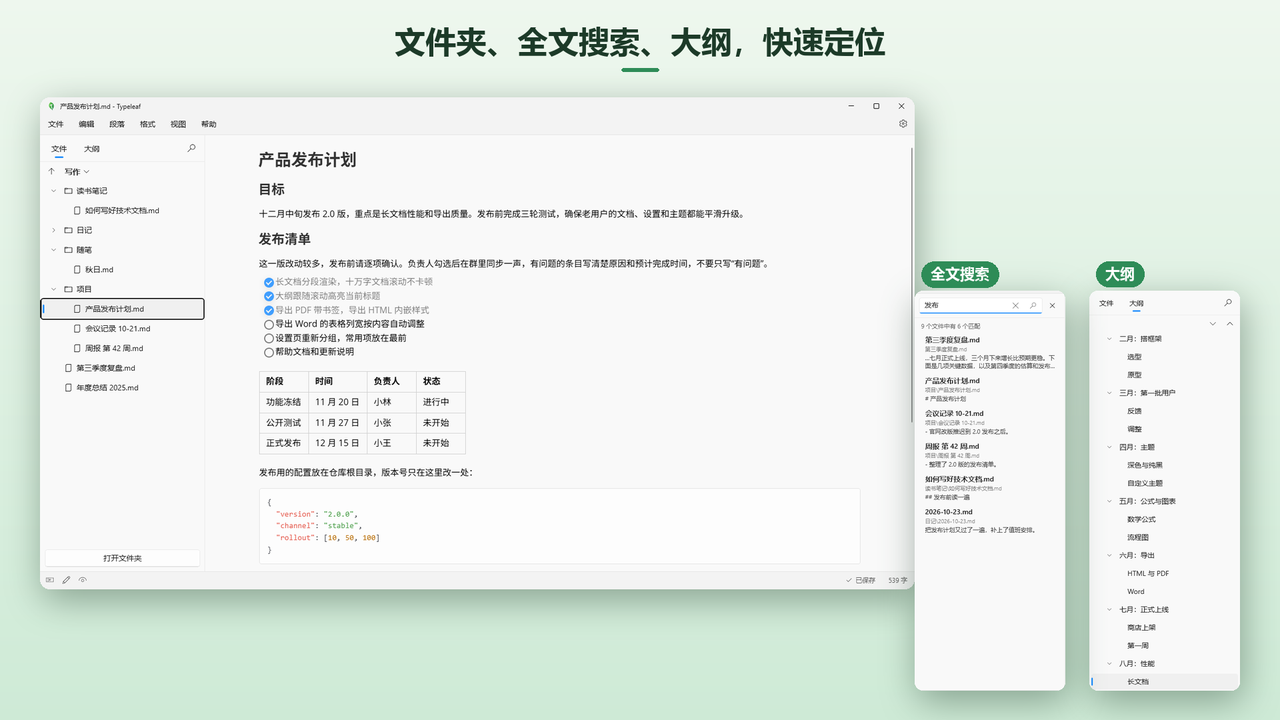Collapse the 随笔 folder chevron

[x=54, y=250]
